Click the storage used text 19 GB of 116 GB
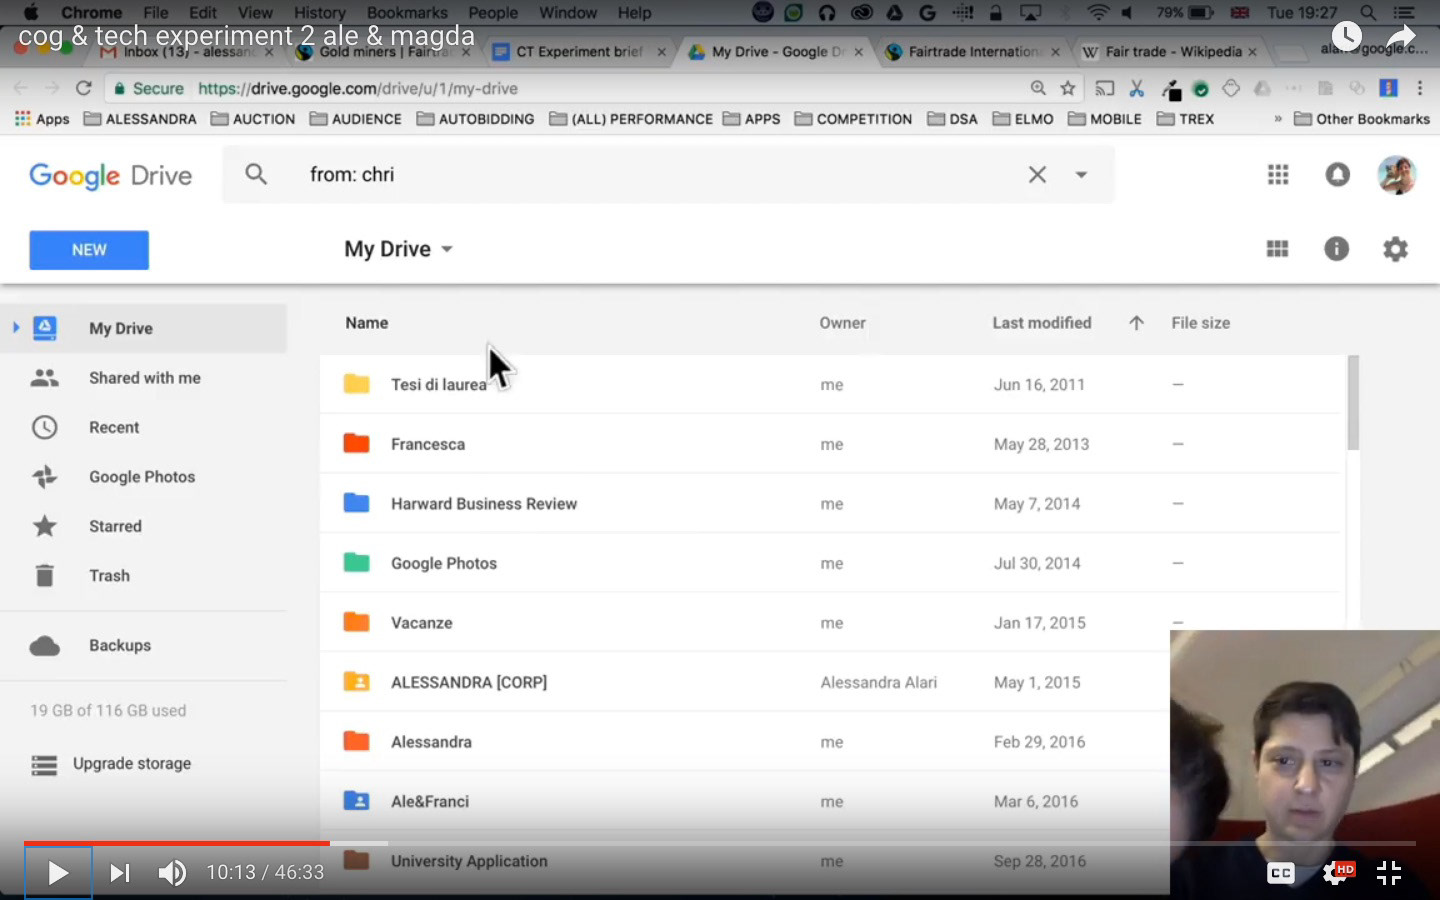This screenshot has width=1440, height=900. (x=108, y=710)
